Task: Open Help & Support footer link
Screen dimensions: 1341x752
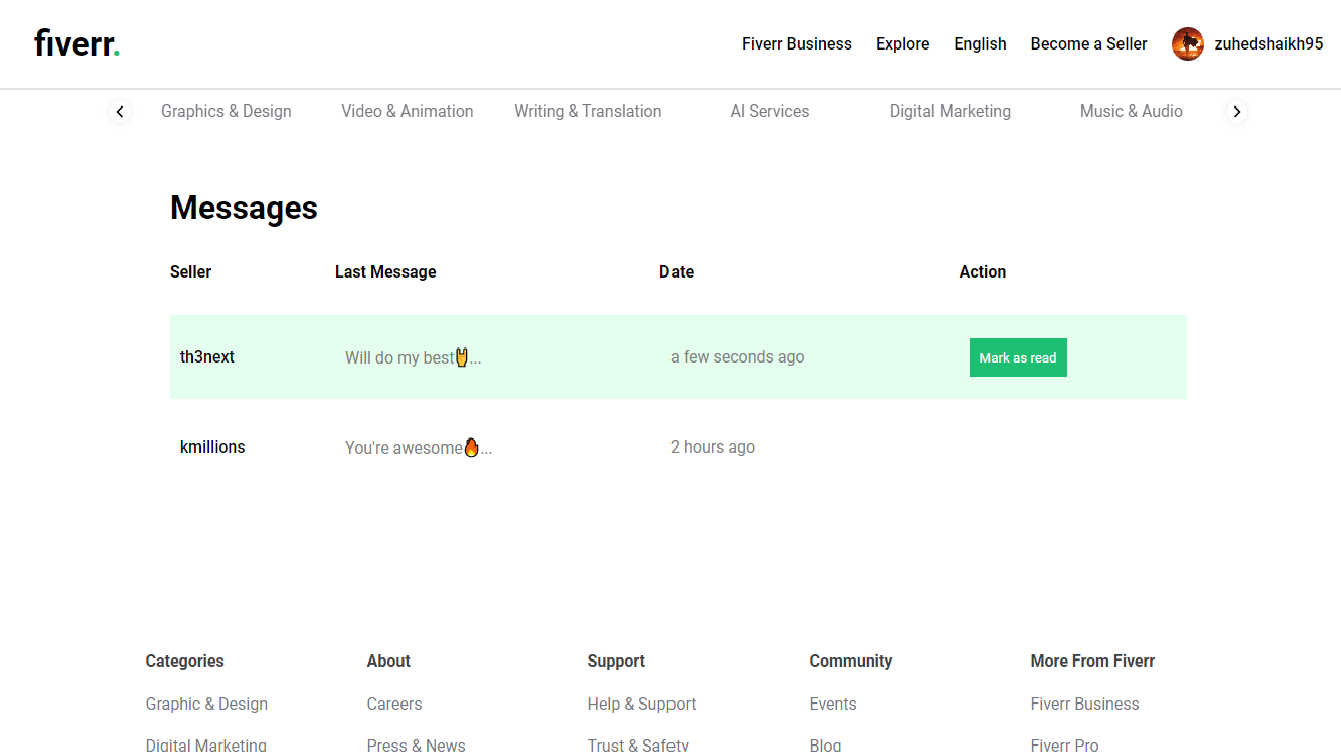Action: [642, 704]
